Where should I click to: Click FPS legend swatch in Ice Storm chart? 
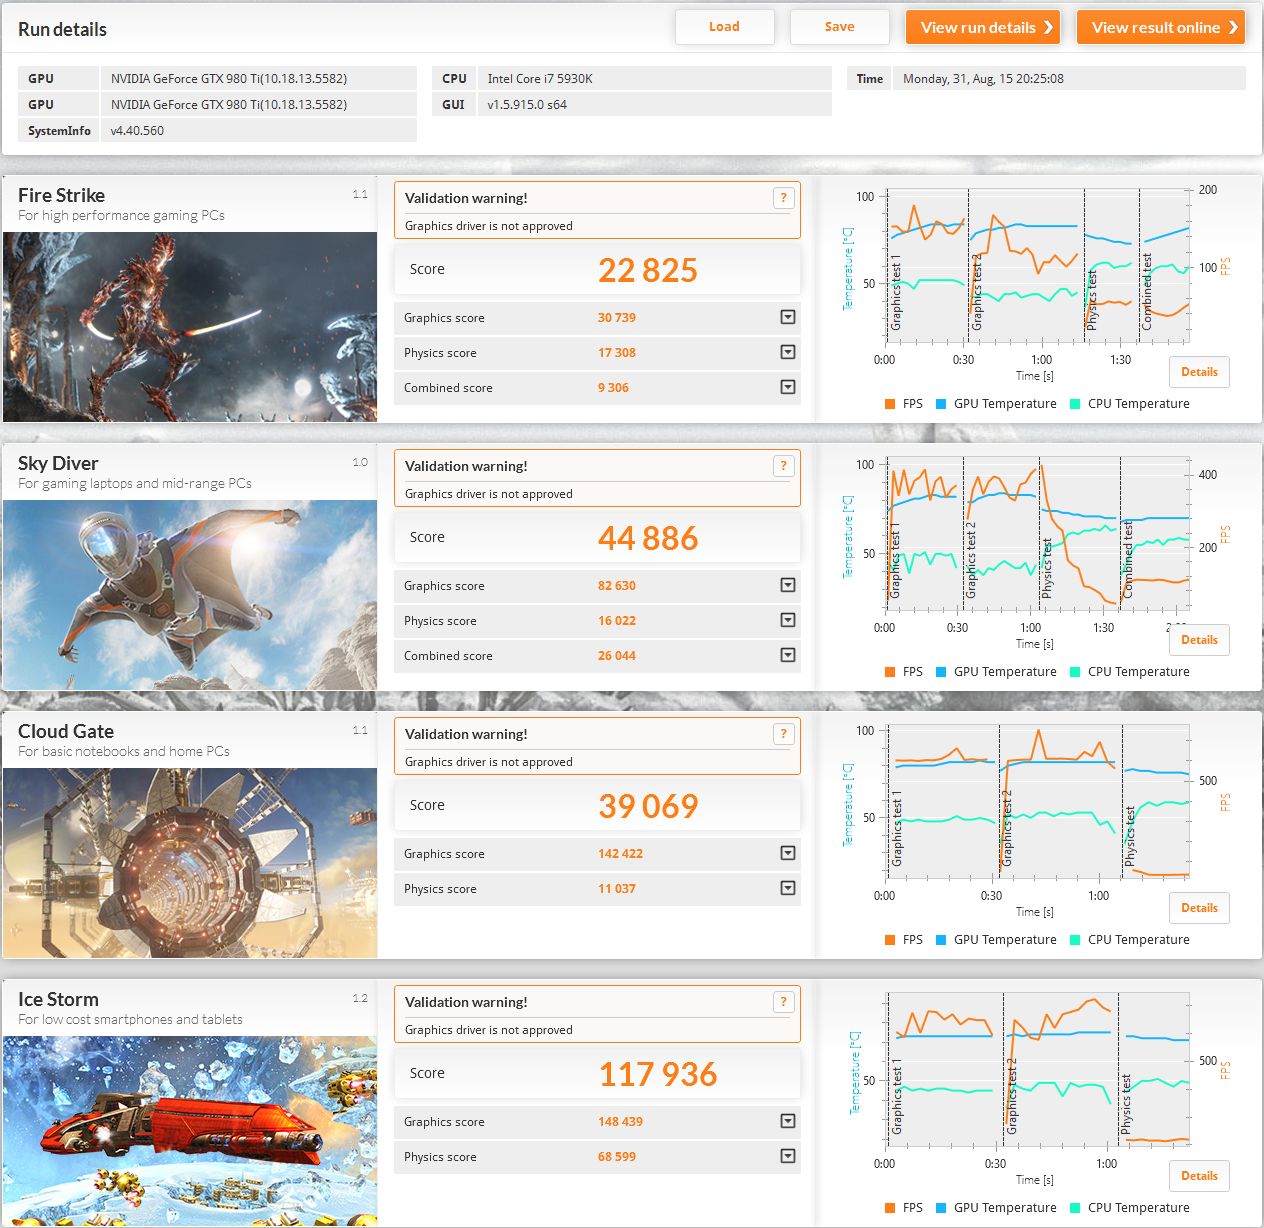[890, 1208]
